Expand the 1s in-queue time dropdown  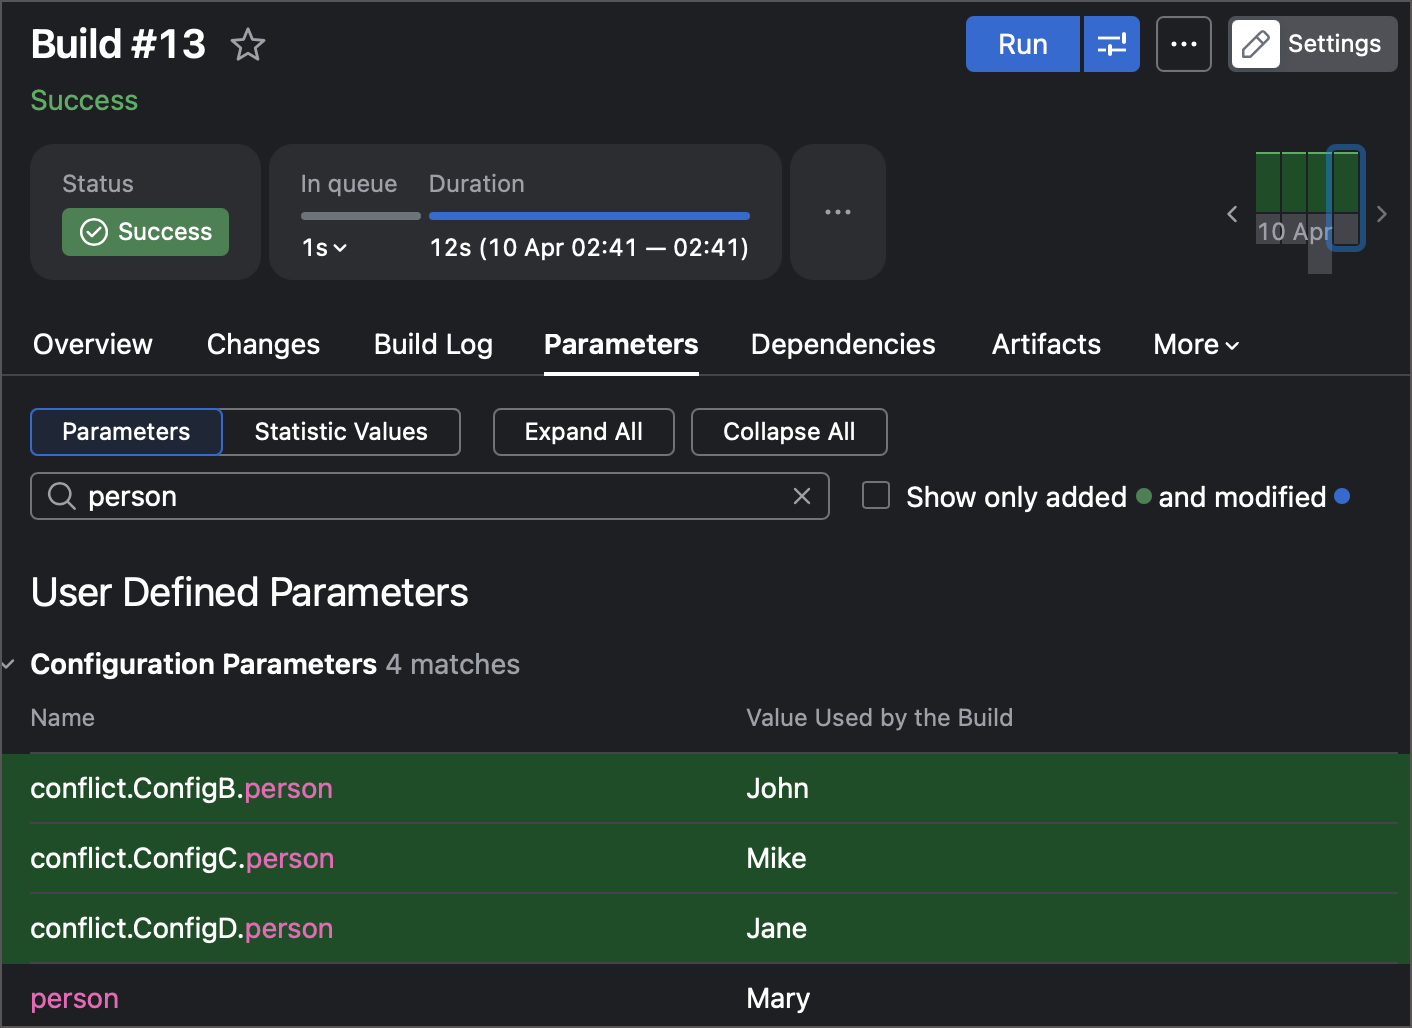[x=325, y=248]
